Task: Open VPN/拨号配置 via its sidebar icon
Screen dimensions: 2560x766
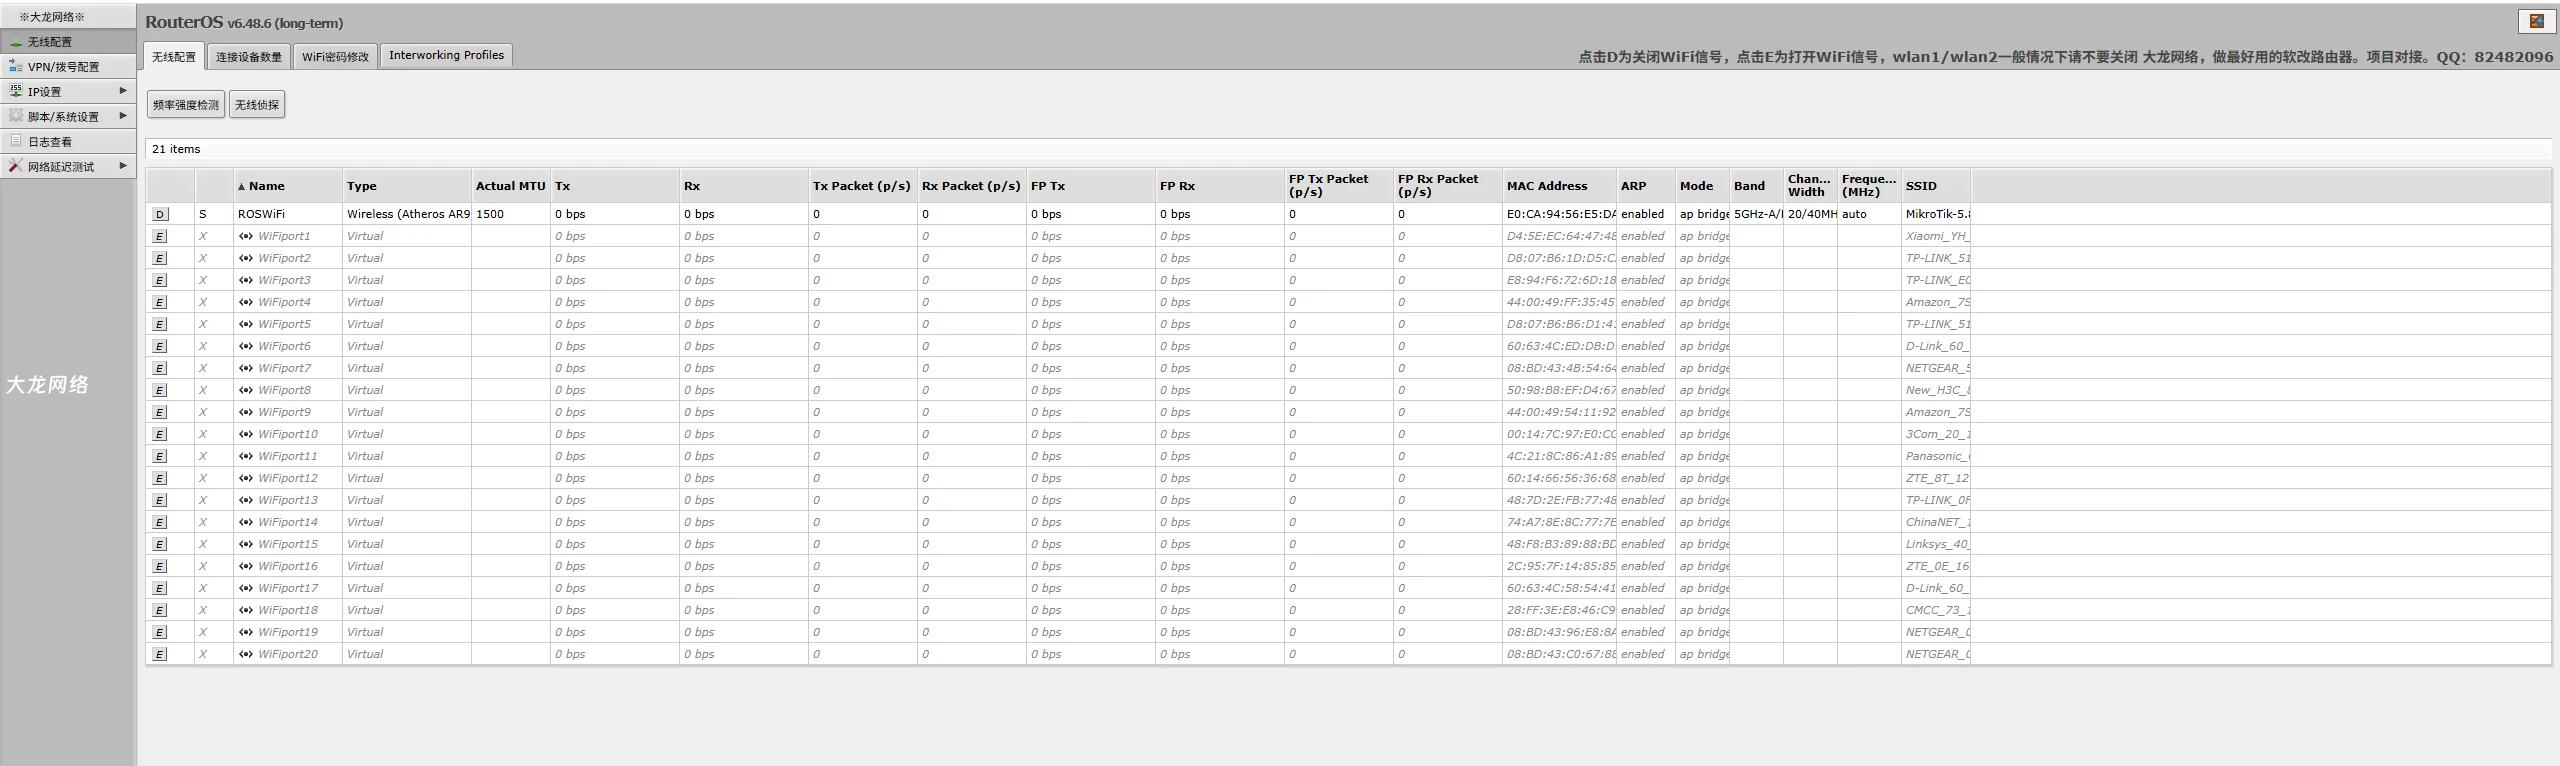Action: pos(16,66)
